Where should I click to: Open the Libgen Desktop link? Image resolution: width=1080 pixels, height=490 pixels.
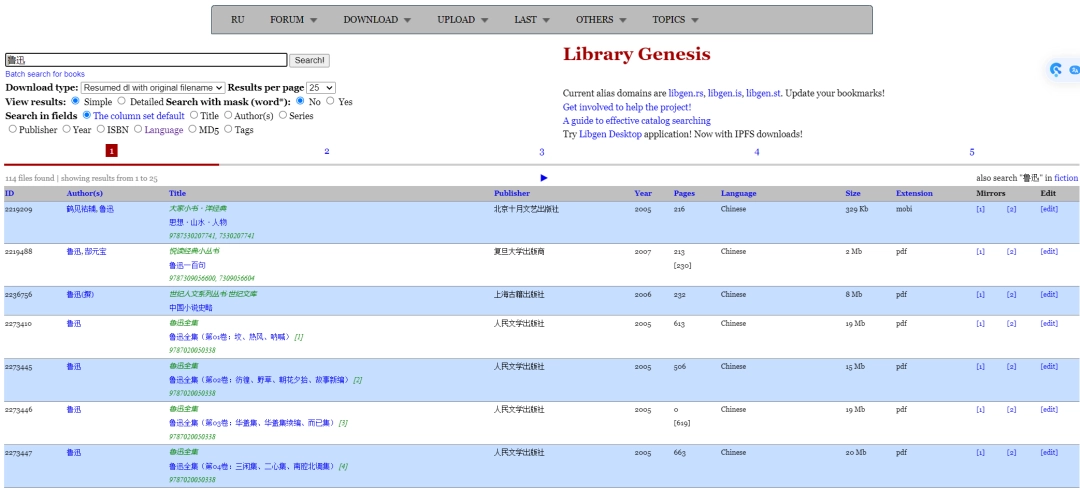pos(610,134)
